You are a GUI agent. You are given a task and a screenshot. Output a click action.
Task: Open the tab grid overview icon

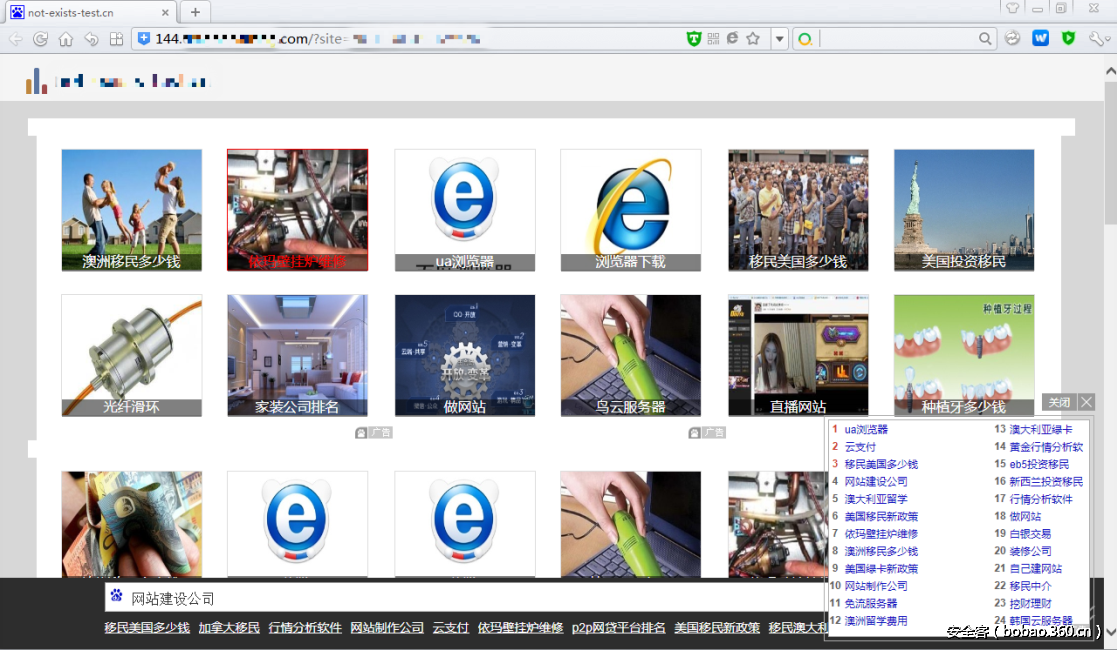116,39
